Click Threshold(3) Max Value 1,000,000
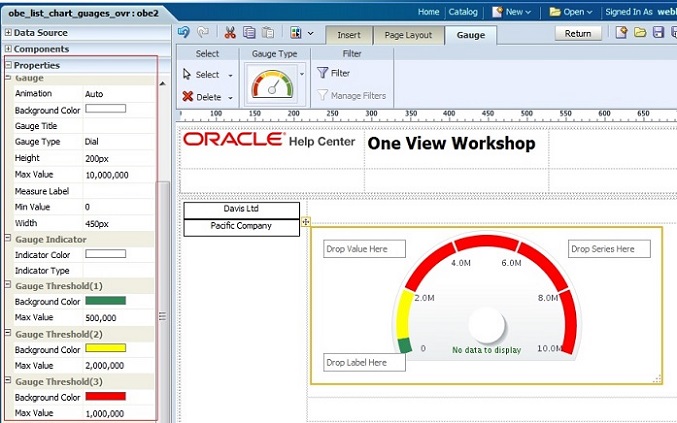This screenshot has width=677, height=423. click(x=104, y=414)
